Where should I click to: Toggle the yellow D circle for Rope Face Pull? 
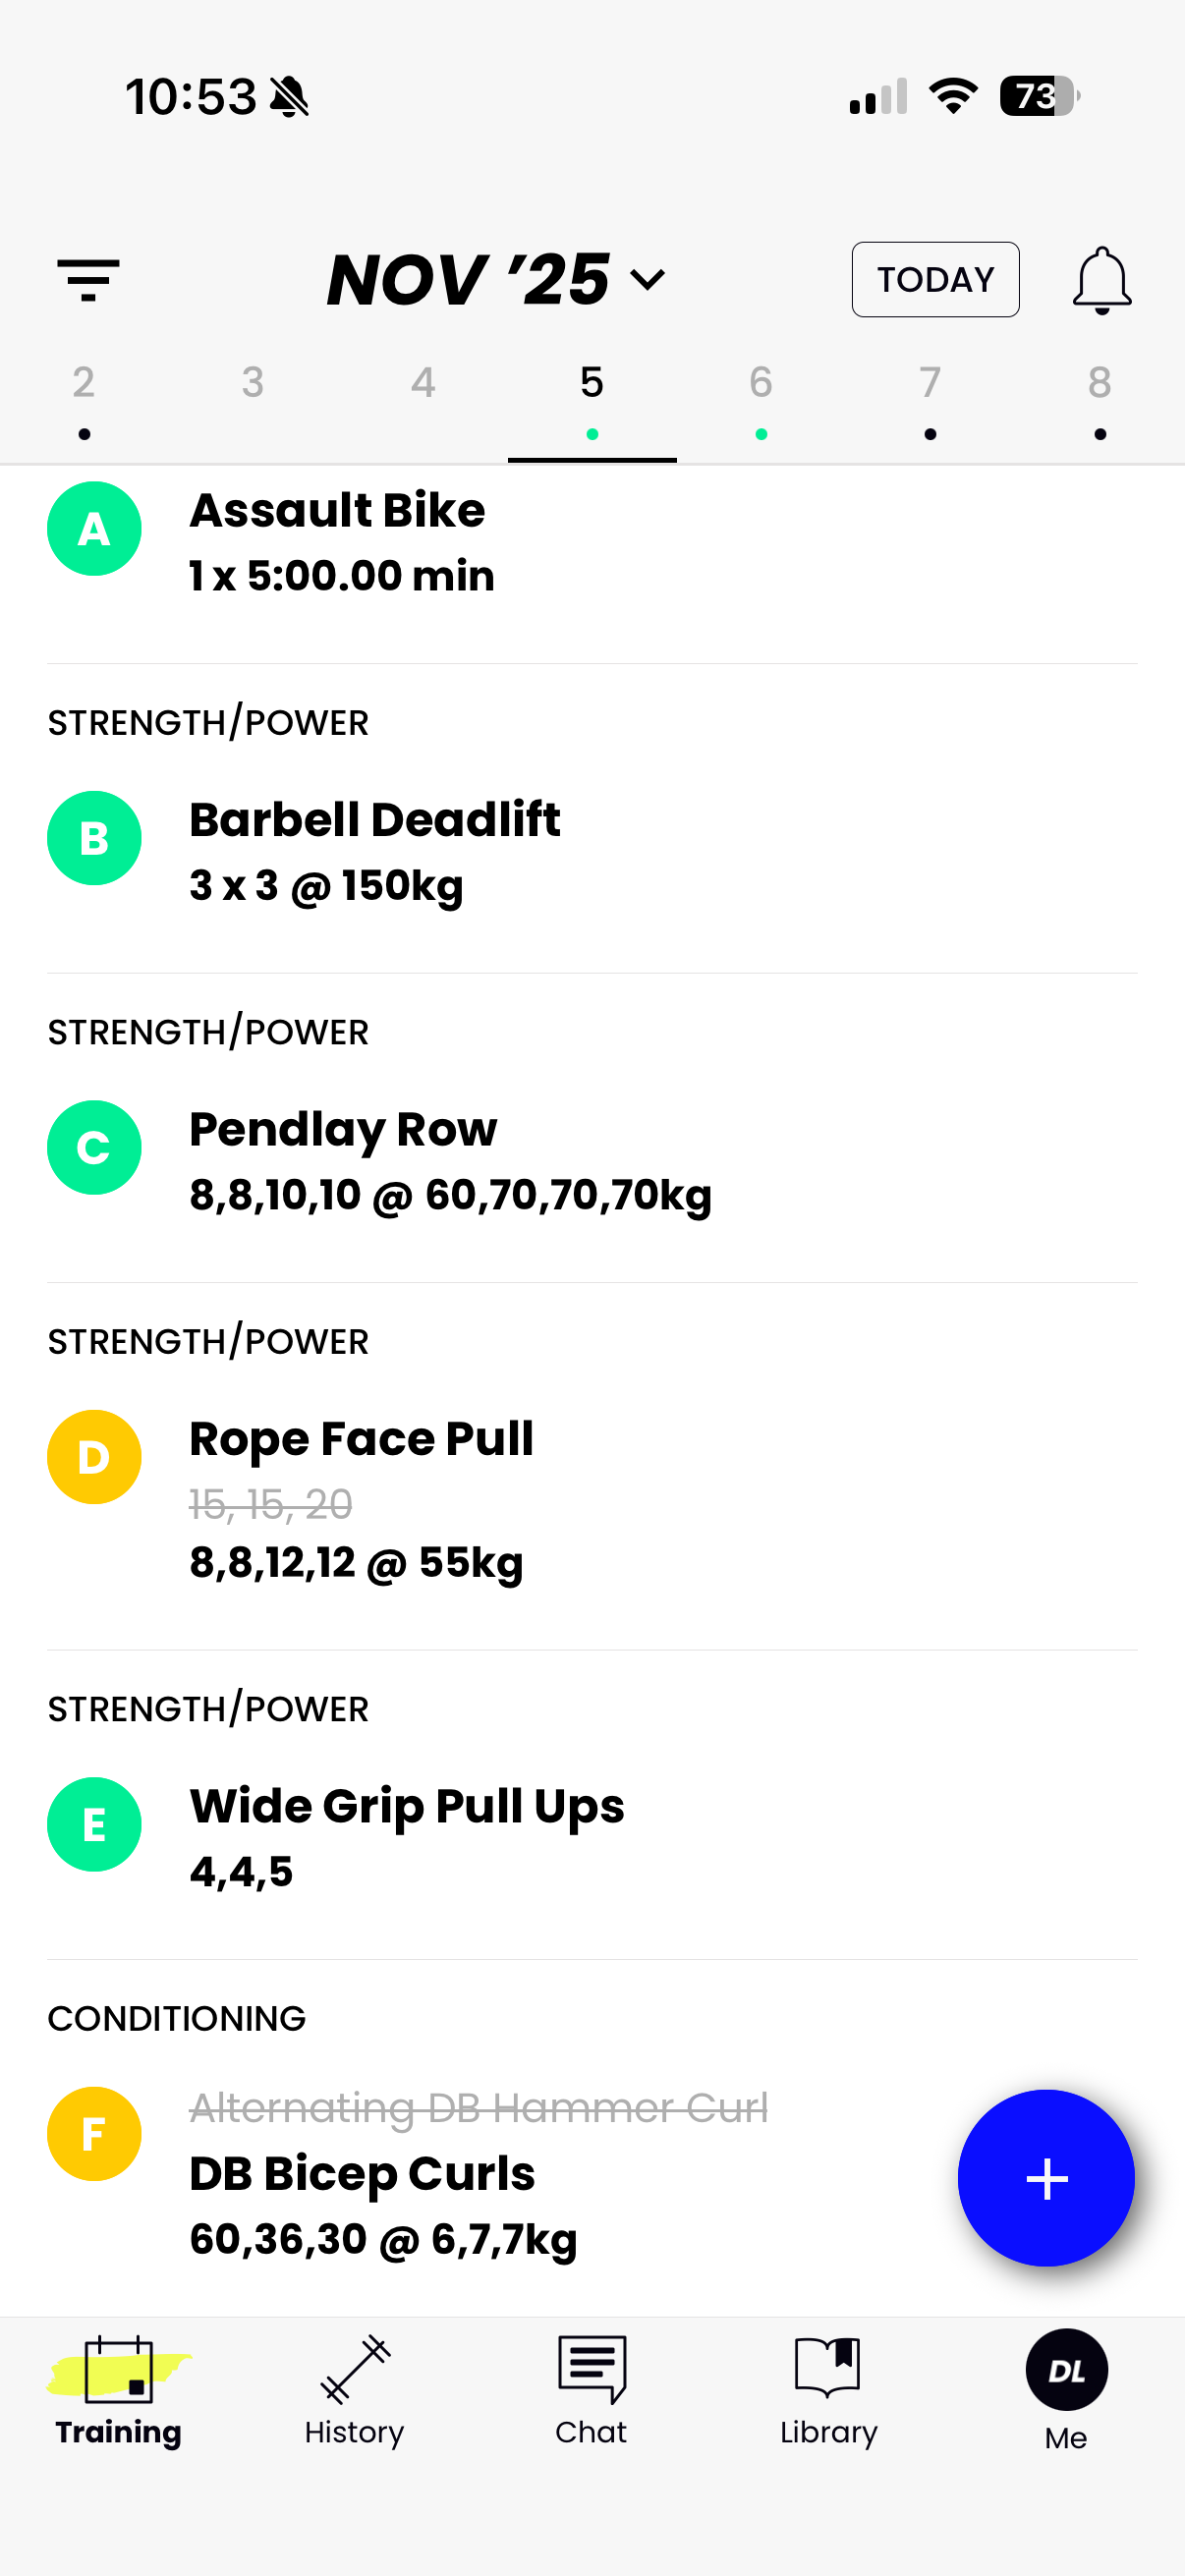(94, 1457)
